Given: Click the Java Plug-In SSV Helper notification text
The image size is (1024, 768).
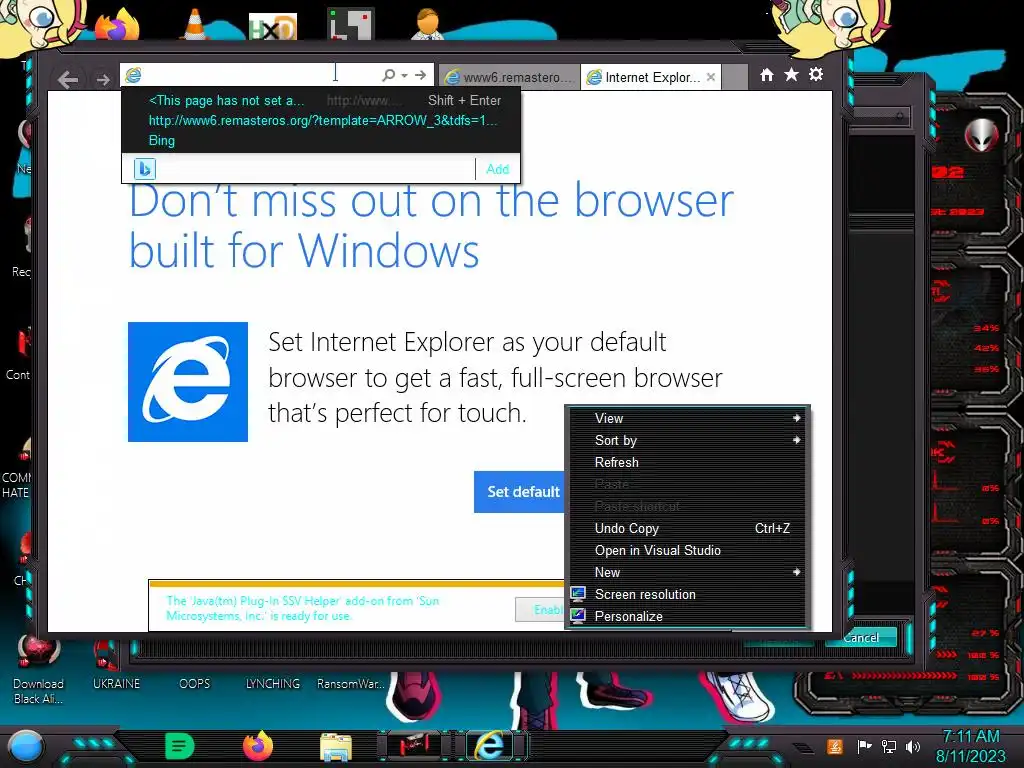Looking at the screenshot, I should (x=303, y=608).
